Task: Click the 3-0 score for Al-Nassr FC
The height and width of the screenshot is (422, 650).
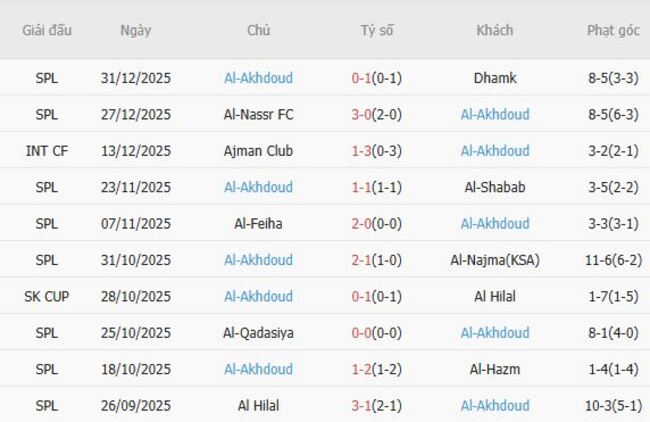Action: tap(362, 114)
